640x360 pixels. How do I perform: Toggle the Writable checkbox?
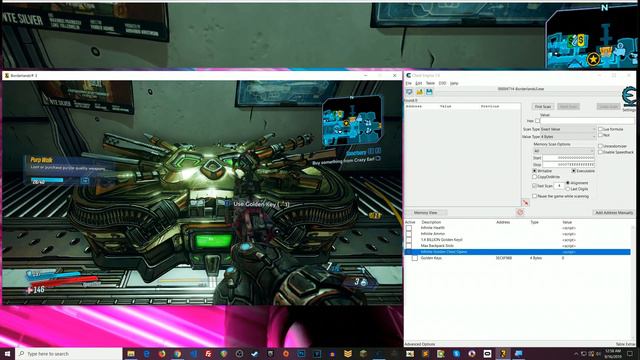click(x=535, y=171)
